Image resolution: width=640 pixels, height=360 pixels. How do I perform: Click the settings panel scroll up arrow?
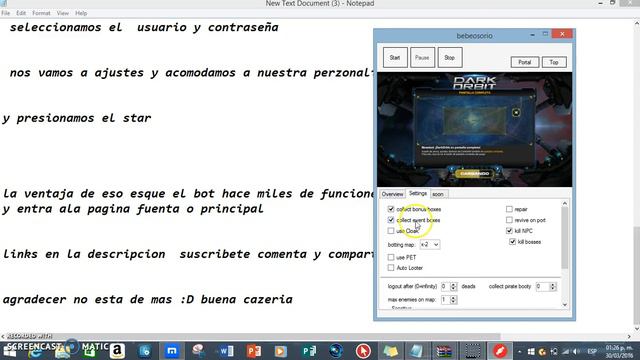(565, 203)
